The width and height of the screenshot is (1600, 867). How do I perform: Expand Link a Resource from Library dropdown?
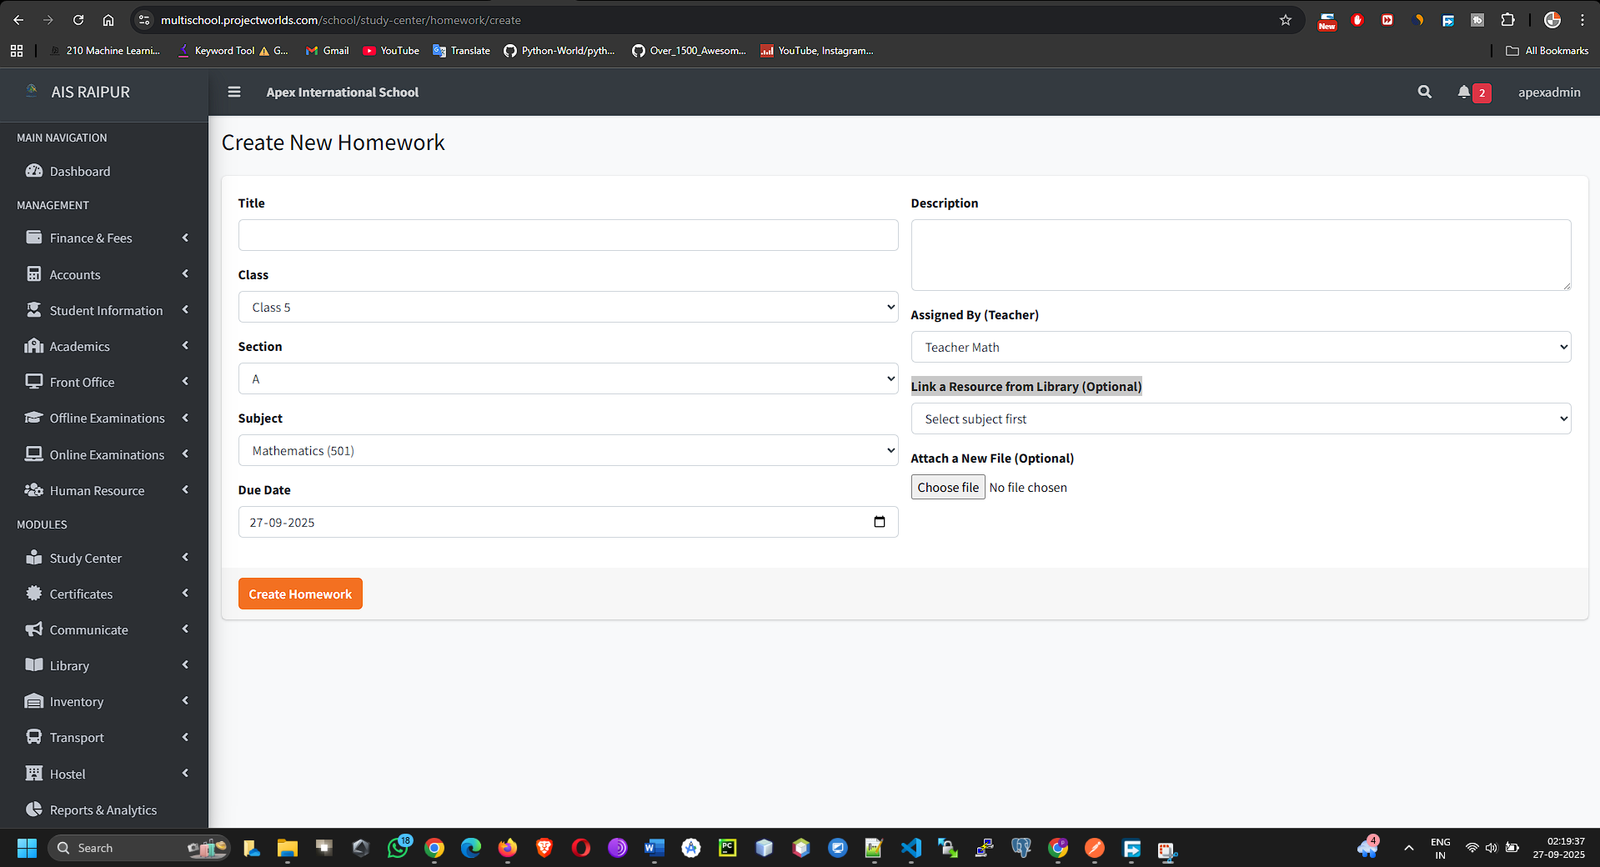click(1240, 419)
